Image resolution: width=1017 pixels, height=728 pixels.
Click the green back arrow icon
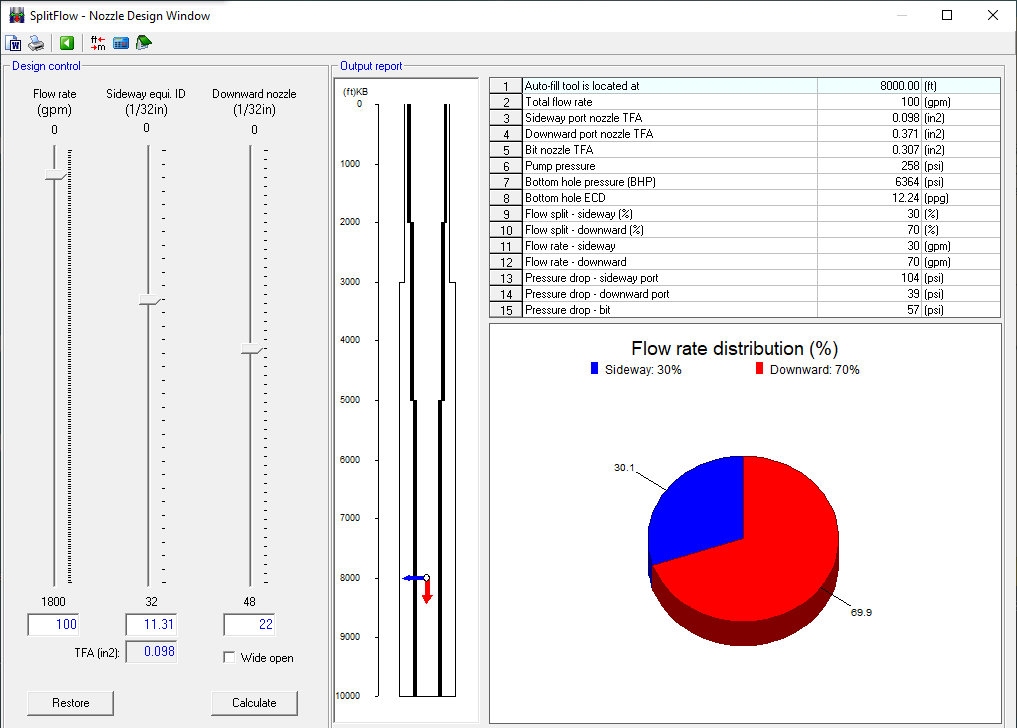67,43
